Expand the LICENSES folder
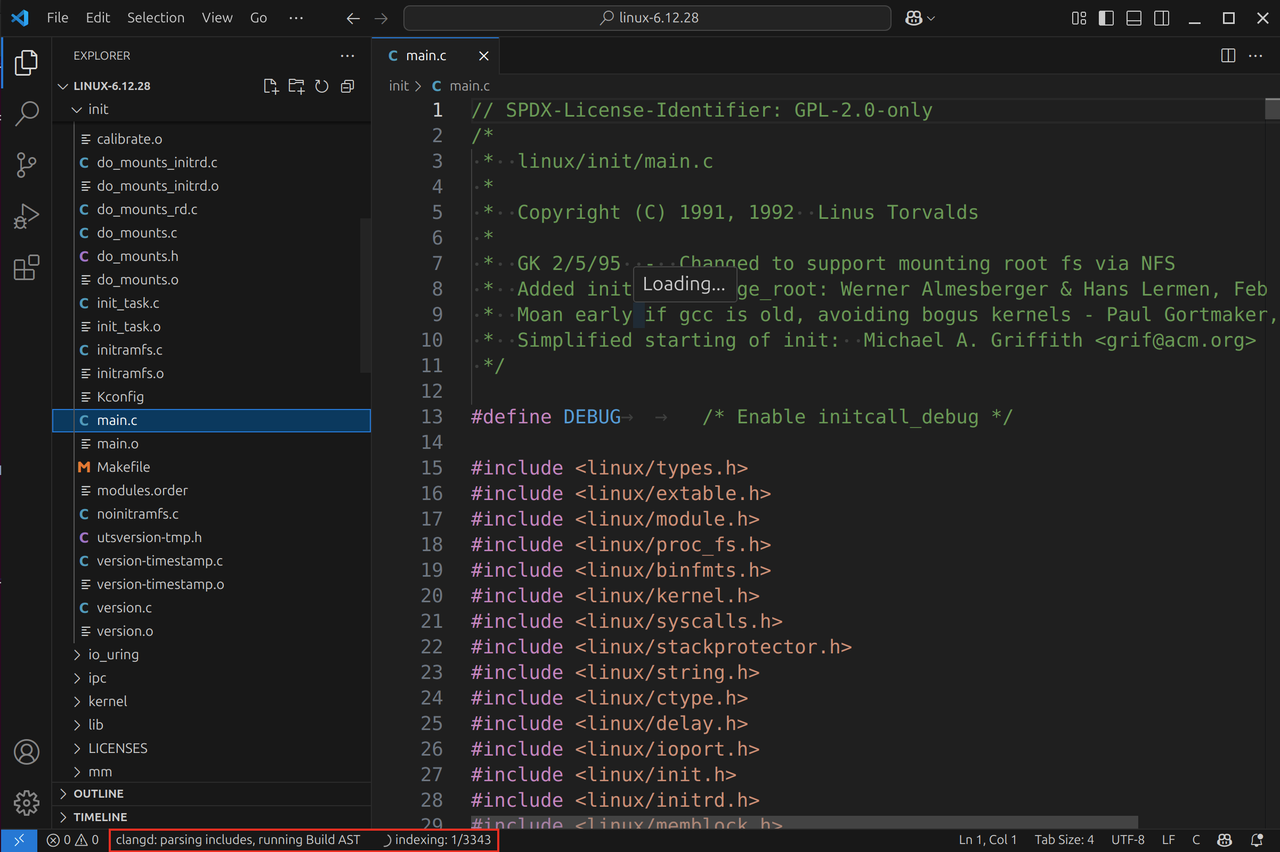Viewport: 1280px width, 852px height. click(x=211, y=748)
